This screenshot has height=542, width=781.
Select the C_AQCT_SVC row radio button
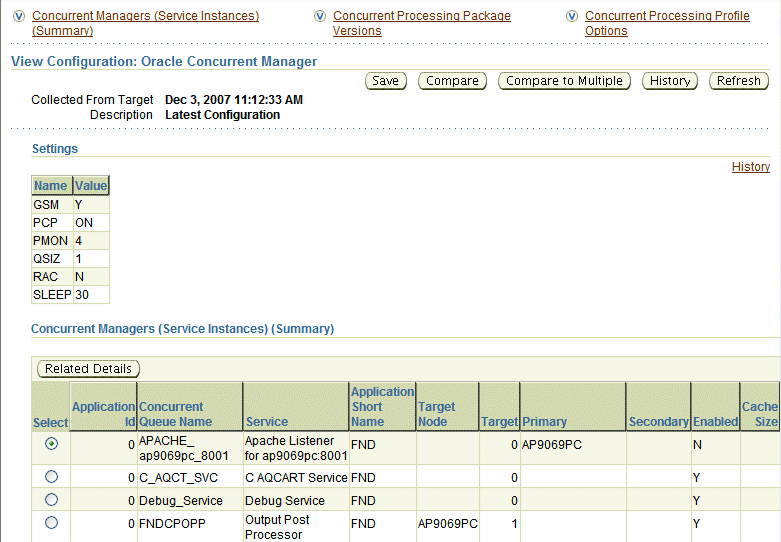[x=51, y=477]
